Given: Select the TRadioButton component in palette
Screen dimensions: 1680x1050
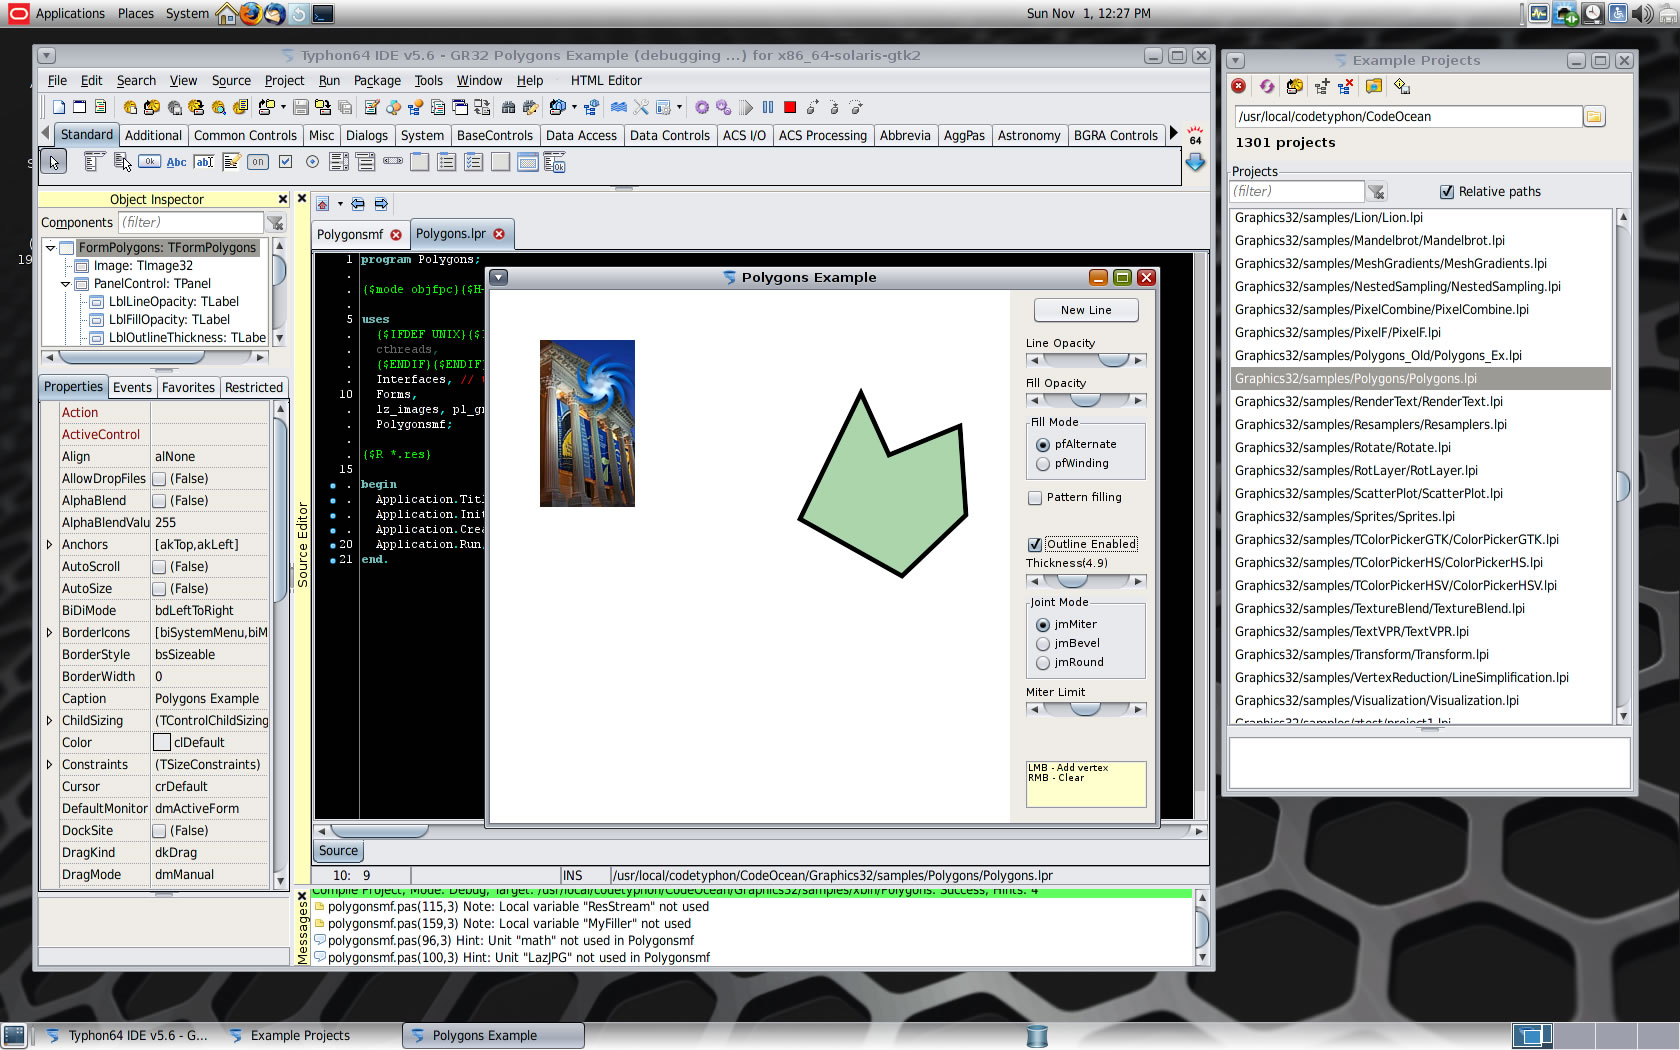Looking at the screenshot, I should pyautogui.click(x=312, y=161).
